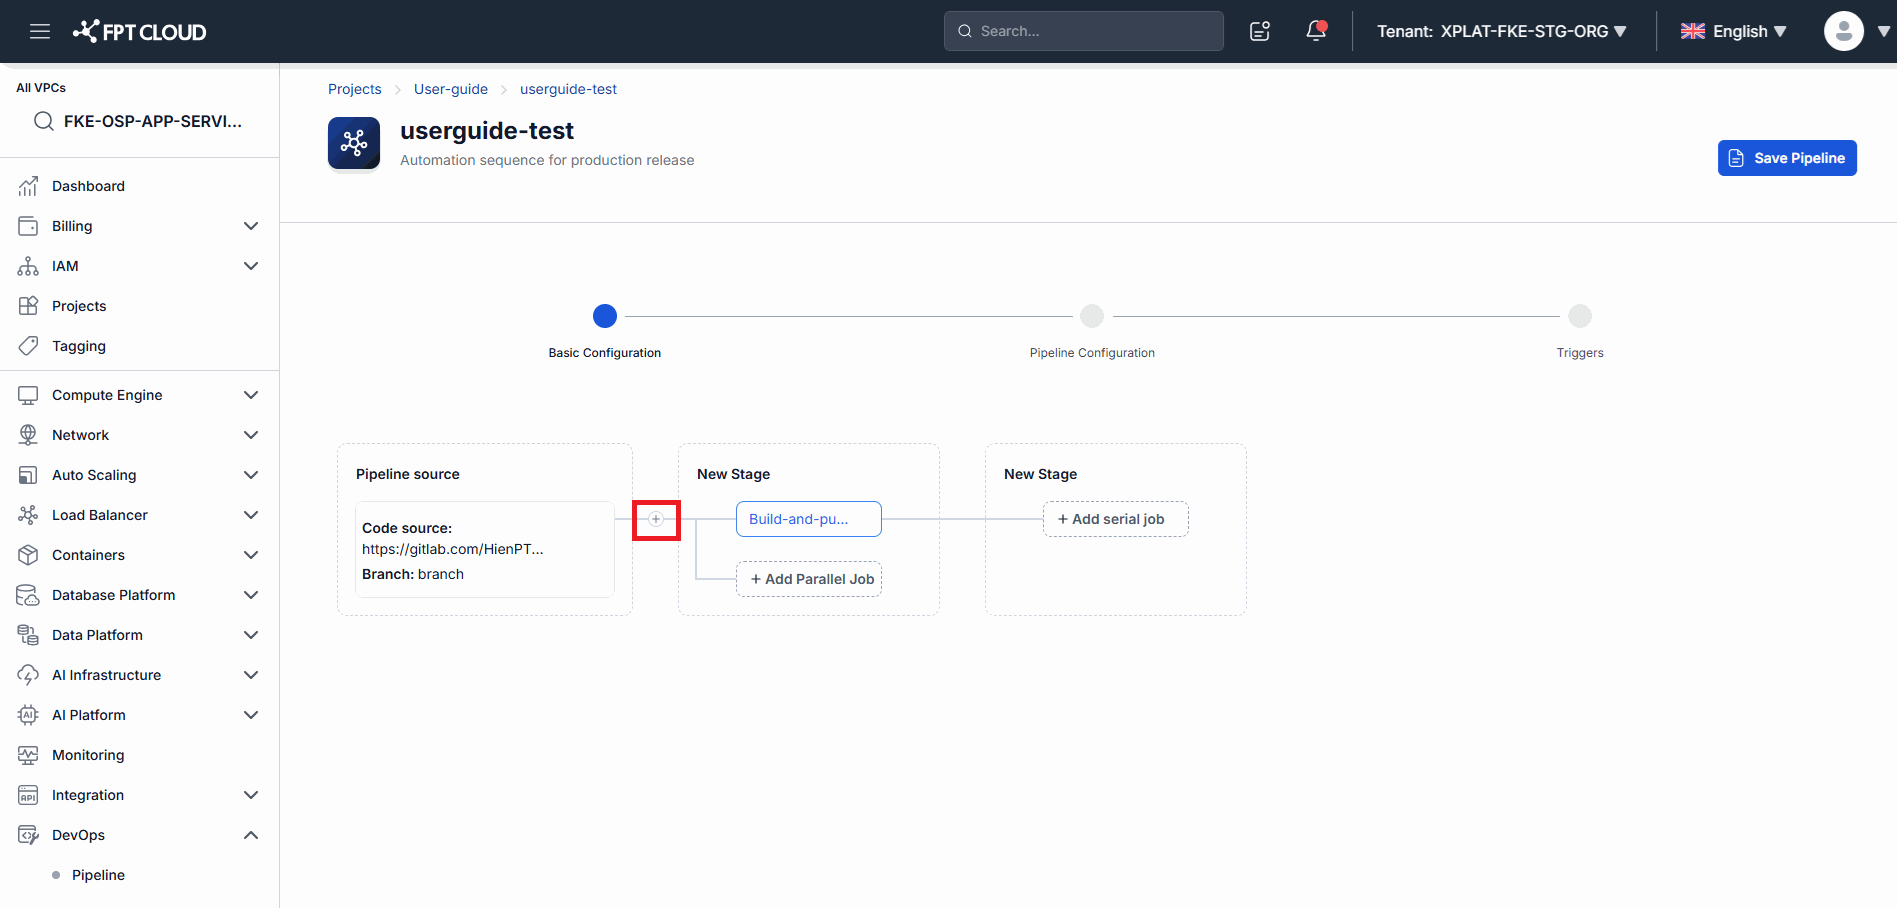Click the plus circle to insert stage
The width and height of the screenshot is (1897, 908).
(x=656, y=519)
